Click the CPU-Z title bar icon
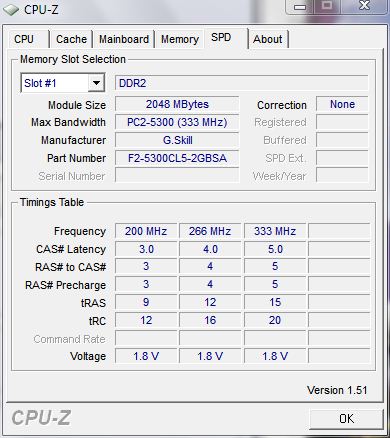Viewport: 390px width, 438px height. pyautogui.click(x=11, y=9)
